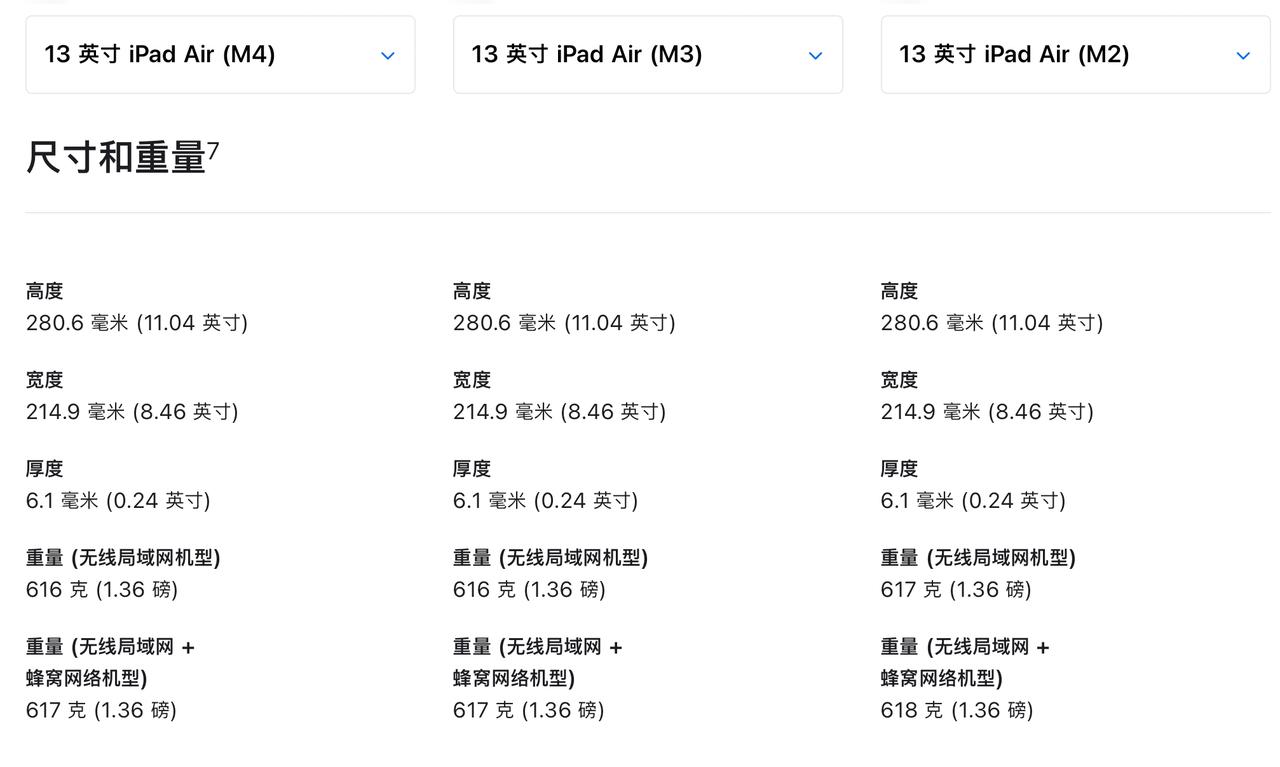
Task: Open footnote 7 beside 尺寸和重量 heading
Action: point(213,151)
